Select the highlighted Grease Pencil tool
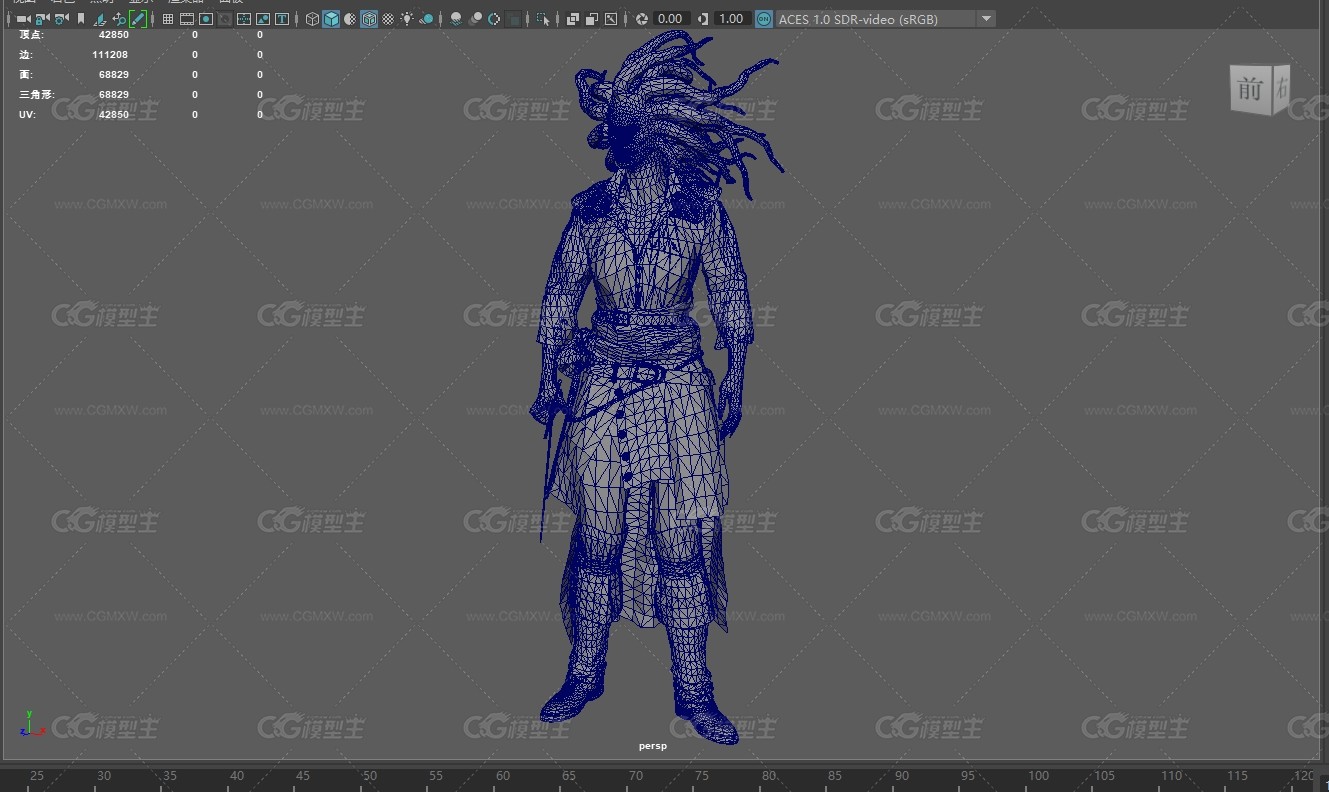This screenshot has width=1329, height=792. (138, 19)
